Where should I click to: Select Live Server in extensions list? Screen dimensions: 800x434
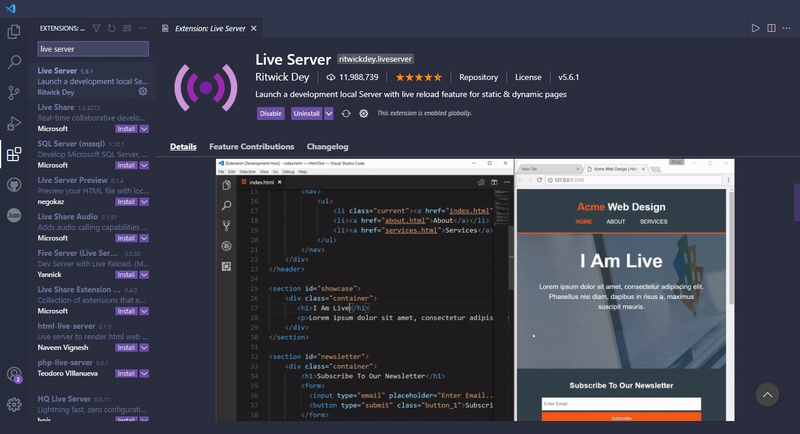92,81
